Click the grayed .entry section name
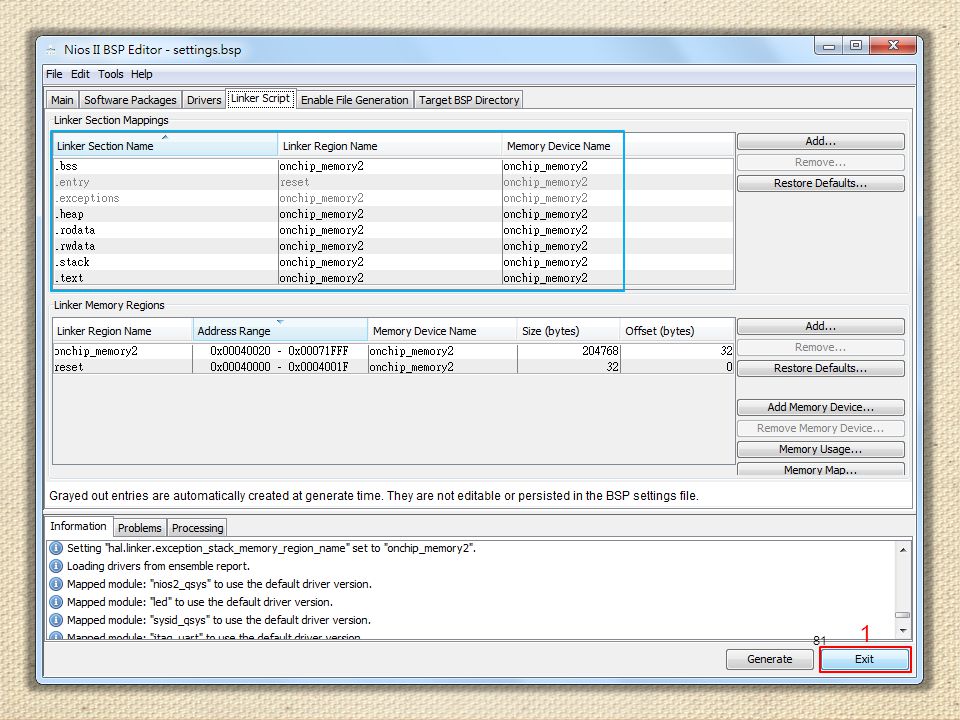The height and width of the screenshot is (720, 960). tap(72, 182)
